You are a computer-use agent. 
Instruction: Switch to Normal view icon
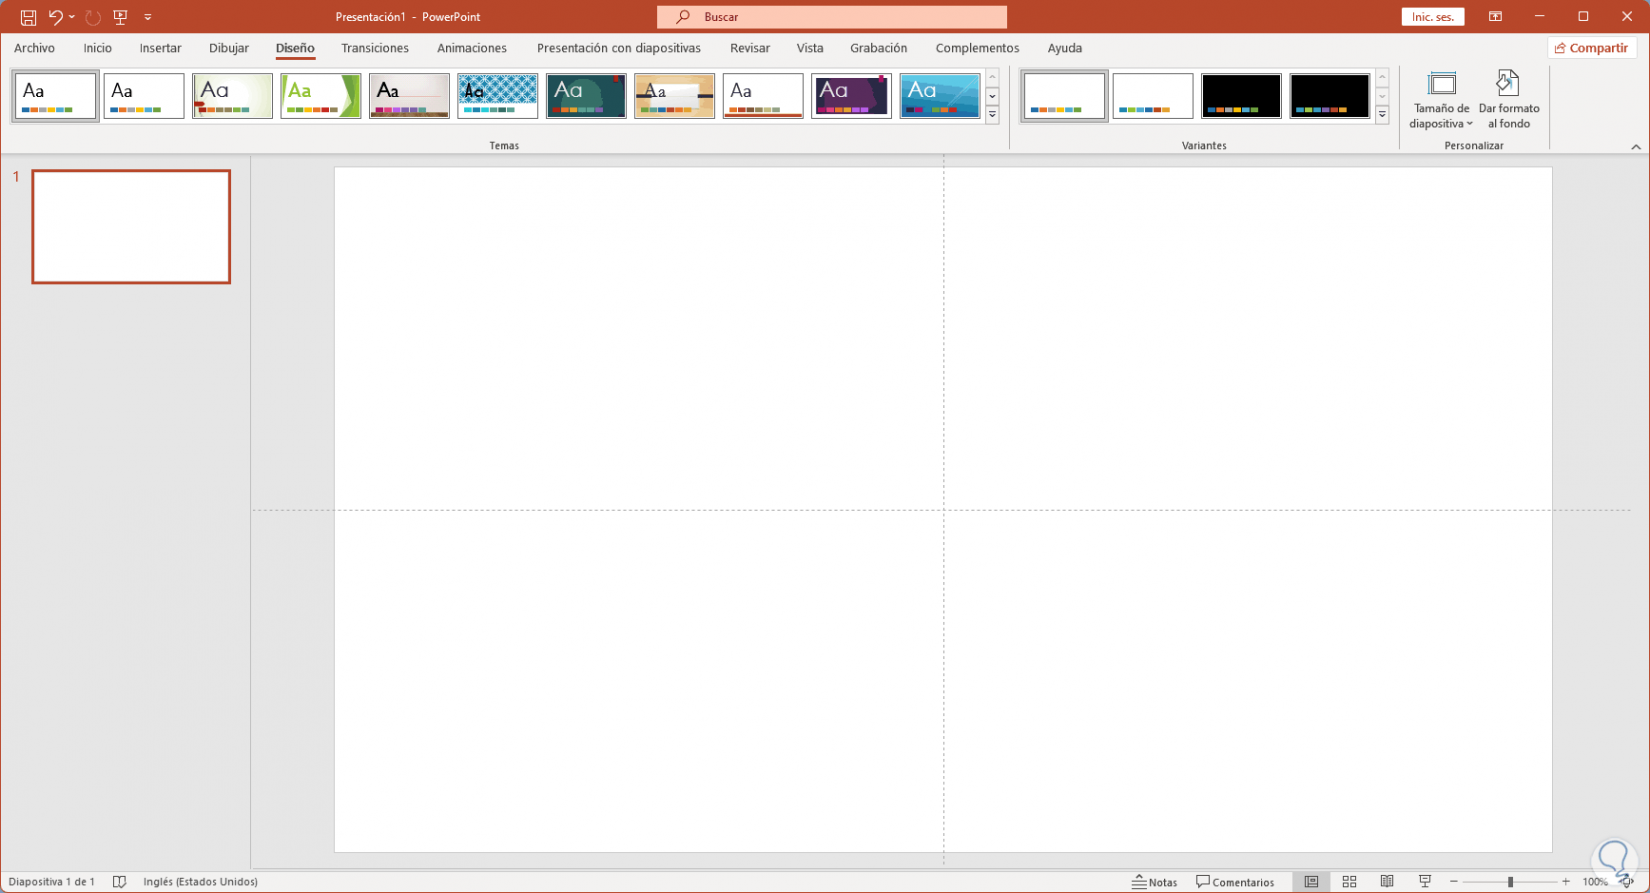coord(1311,882)
